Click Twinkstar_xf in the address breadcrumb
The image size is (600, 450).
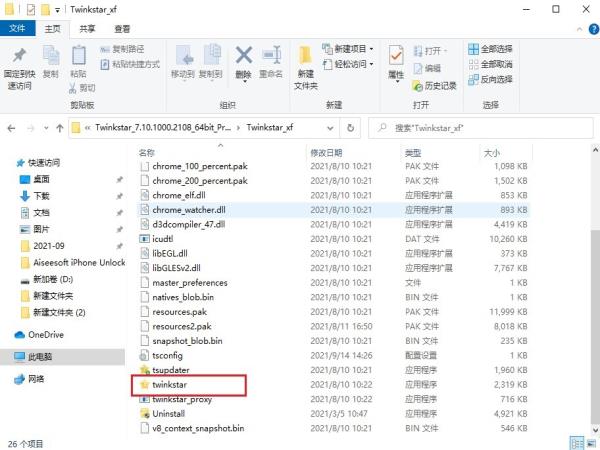(270, 127)
